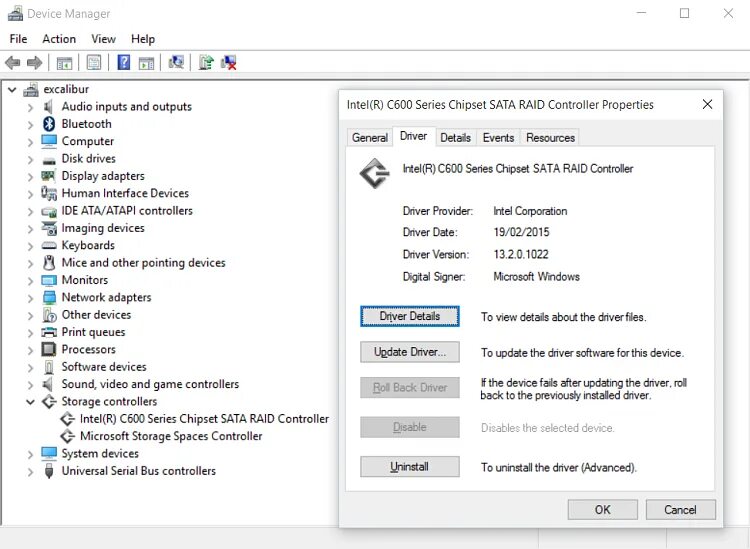Click the blue Help question-mark icon
The image size is (750, 549).
click(x=123, y=63)
